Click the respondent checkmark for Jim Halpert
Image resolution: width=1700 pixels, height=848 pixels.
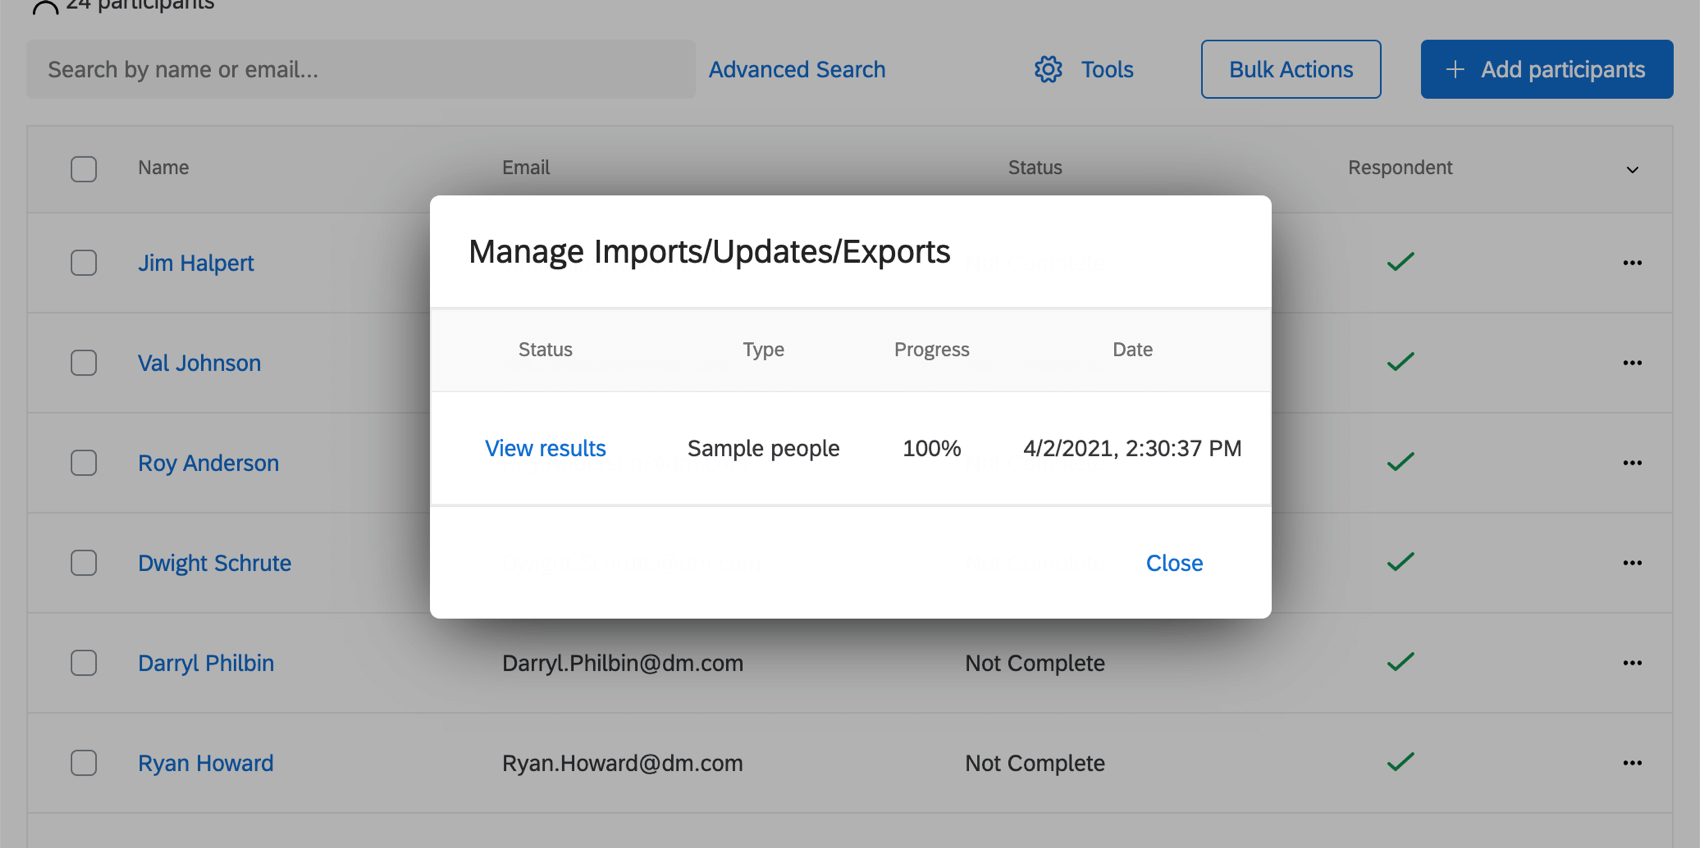click(1400, 262)
